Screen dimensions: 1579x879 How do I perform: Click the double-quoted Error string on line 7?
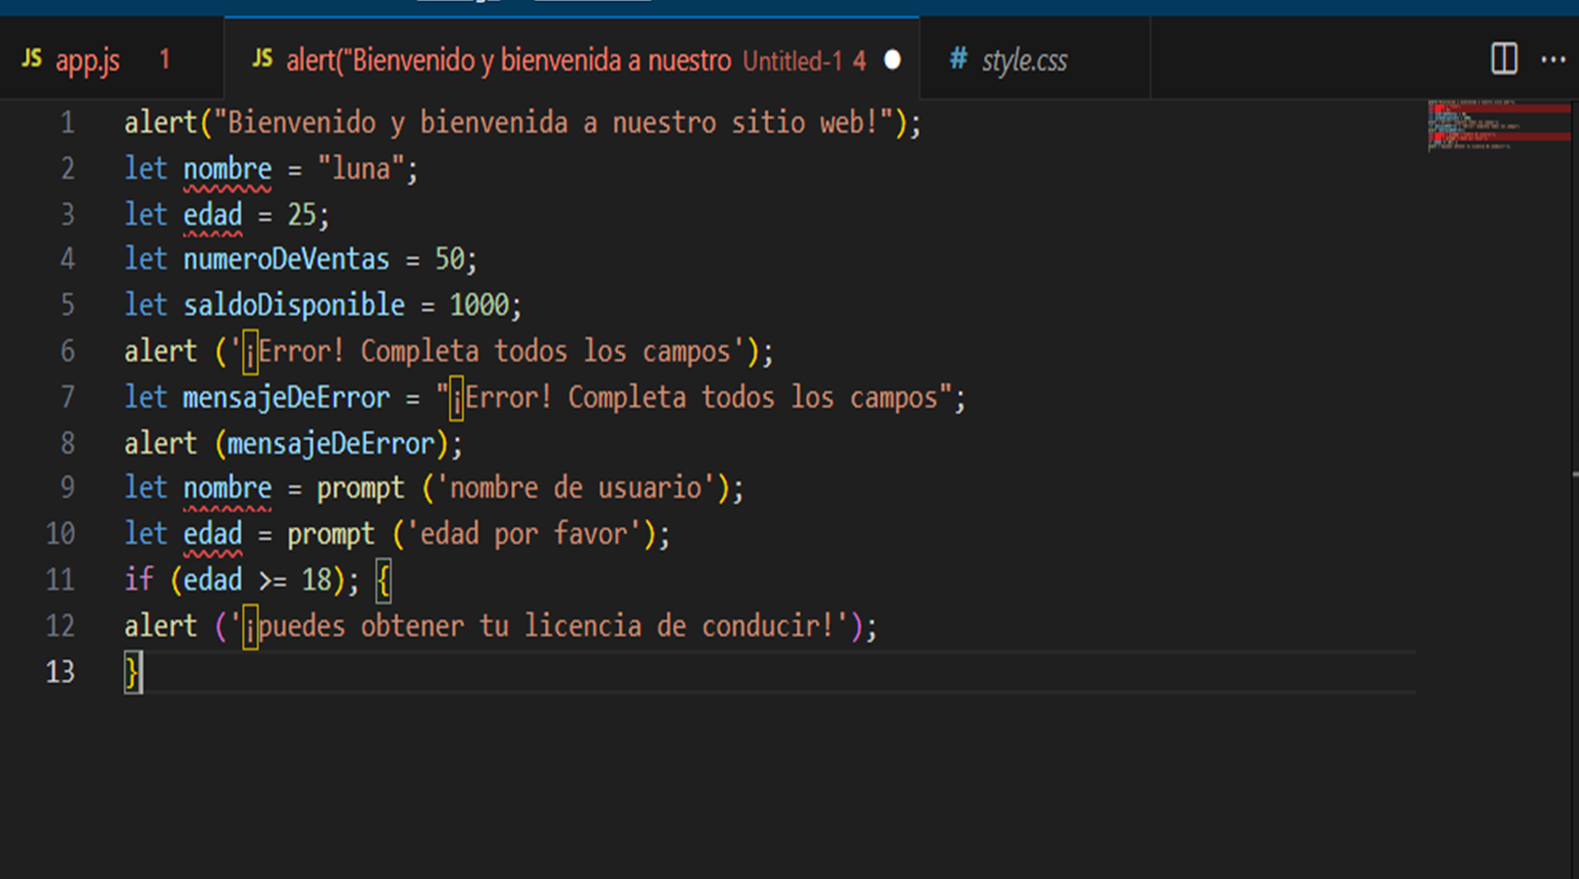click(x=694, y=398)
